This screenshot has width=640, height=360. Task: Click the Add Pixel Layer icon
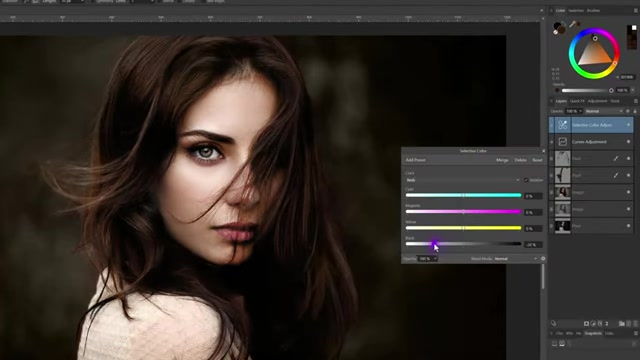point(629,323)
